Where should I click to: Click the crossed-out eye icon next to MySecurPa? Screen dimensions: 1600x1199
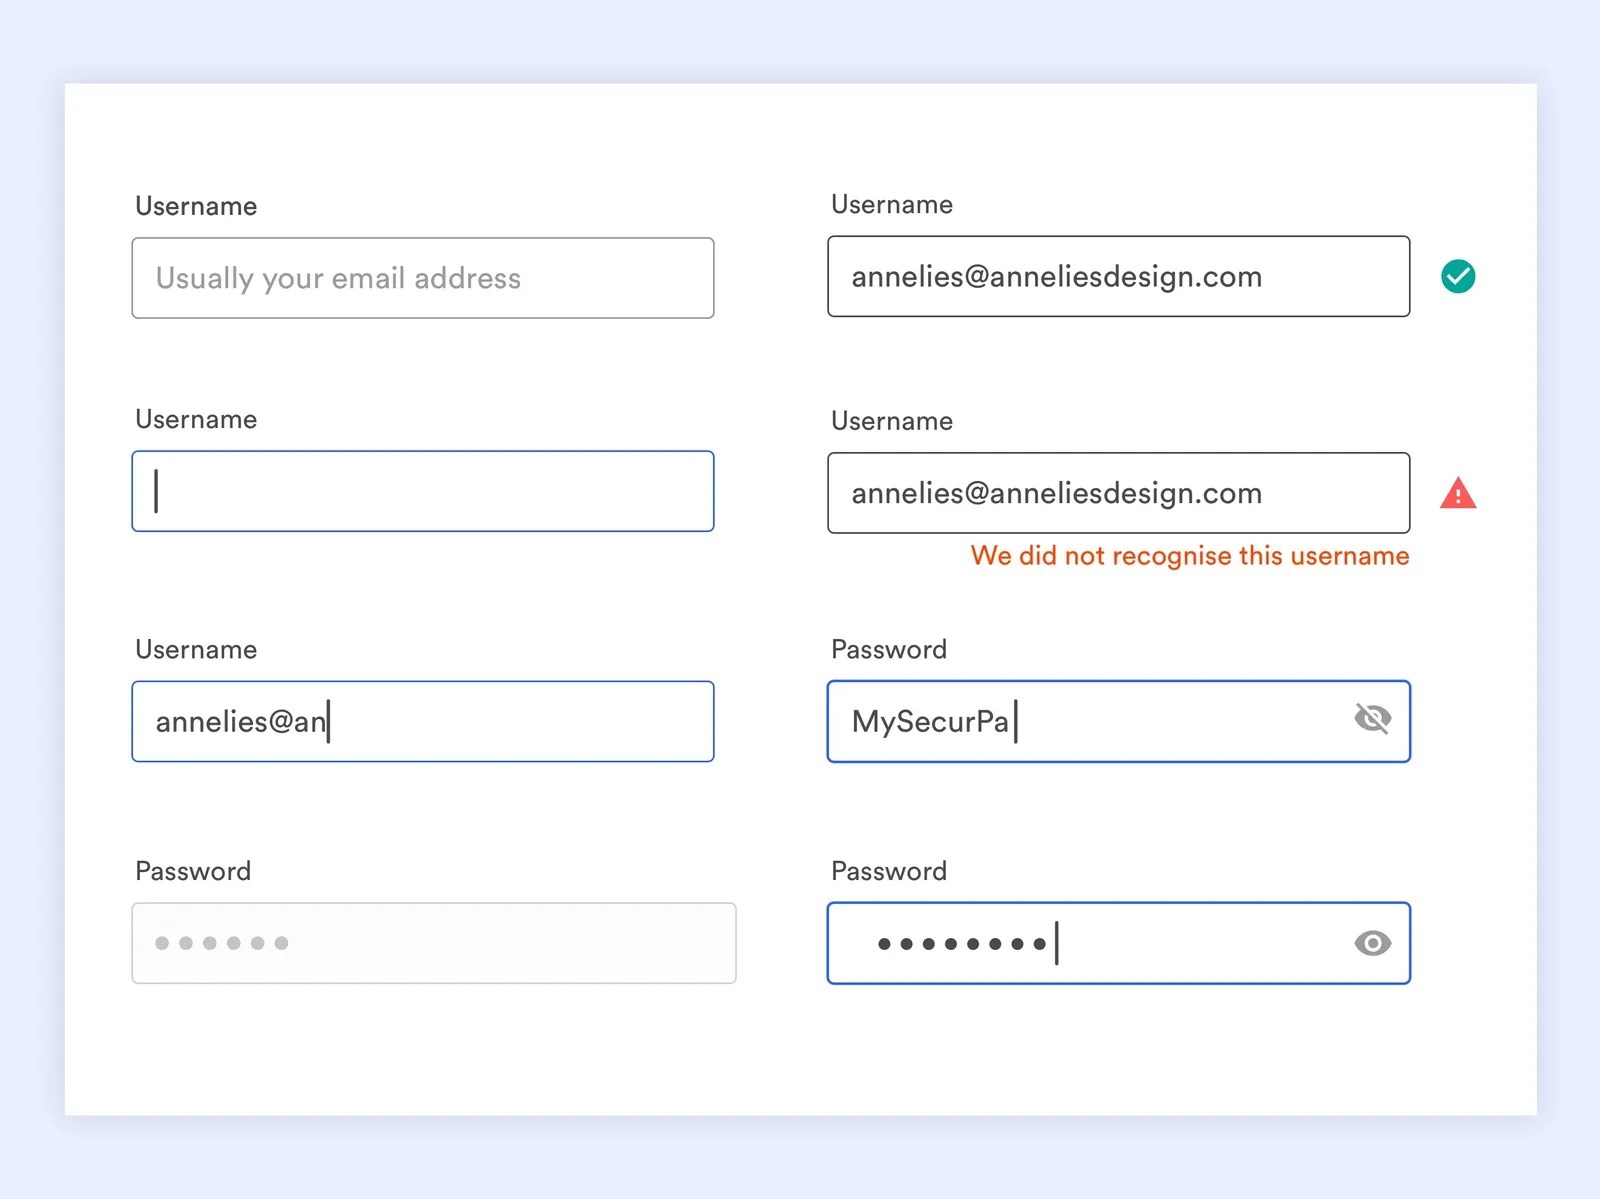pyautogui.click(x=1373, y=718)
